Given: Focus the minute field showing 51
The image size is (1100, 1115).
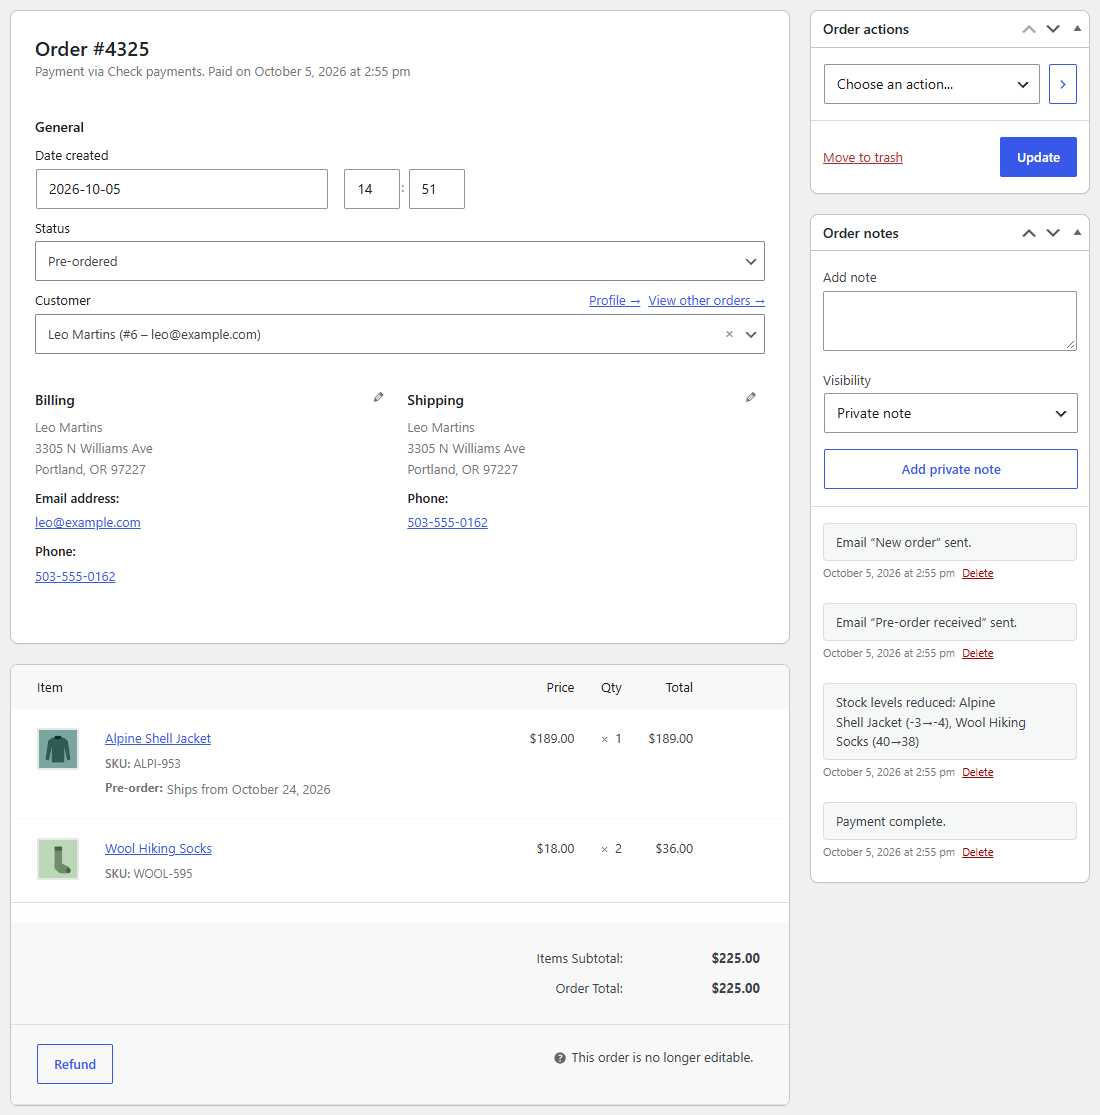Looking at the screenshot, I should 437,189.
